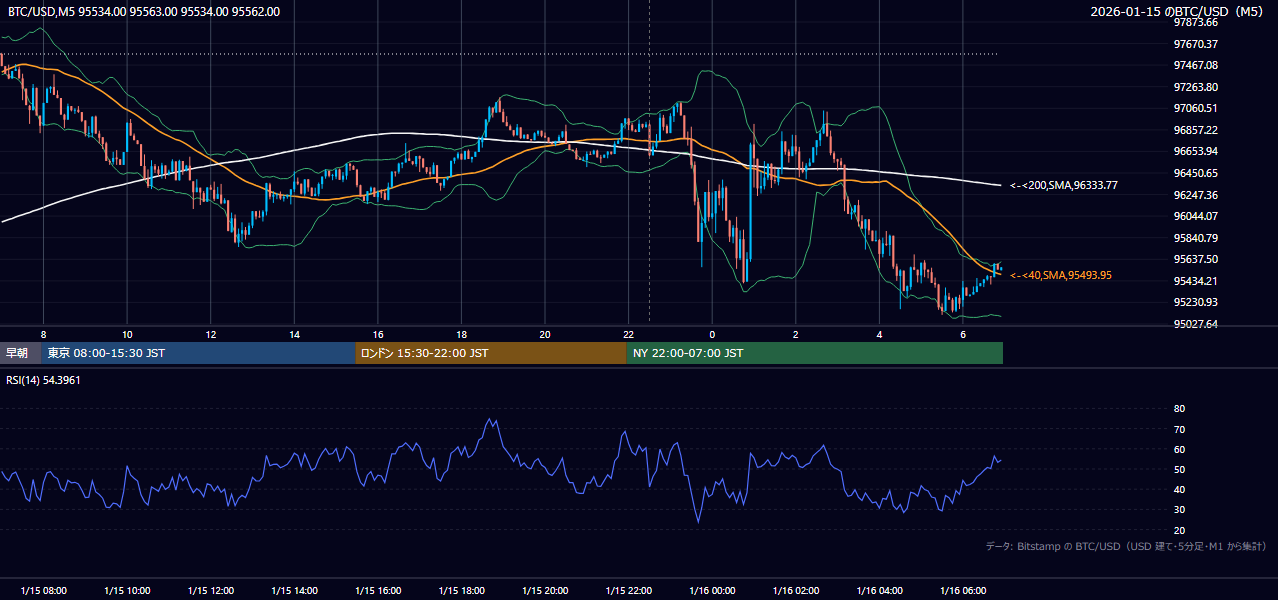Click the bottom time label 1/15 12:00
This screenshot has width=1278, height=600.
(210, 591)
